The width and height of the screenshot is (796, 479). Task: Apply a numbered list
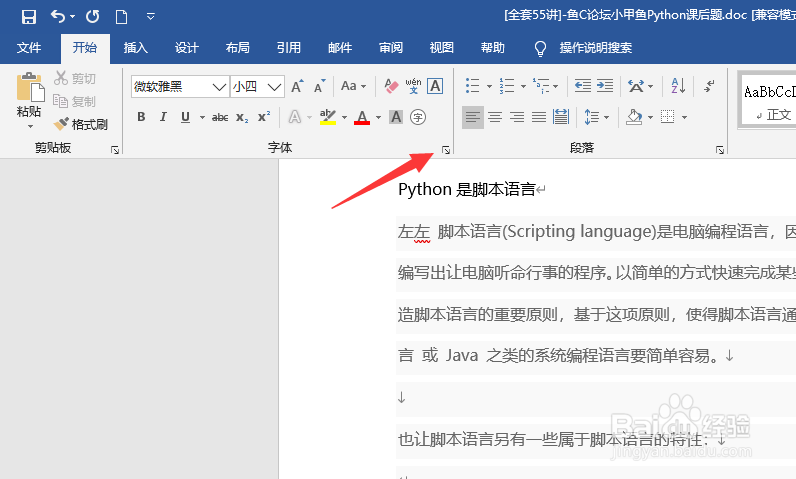tap(507, 86)
